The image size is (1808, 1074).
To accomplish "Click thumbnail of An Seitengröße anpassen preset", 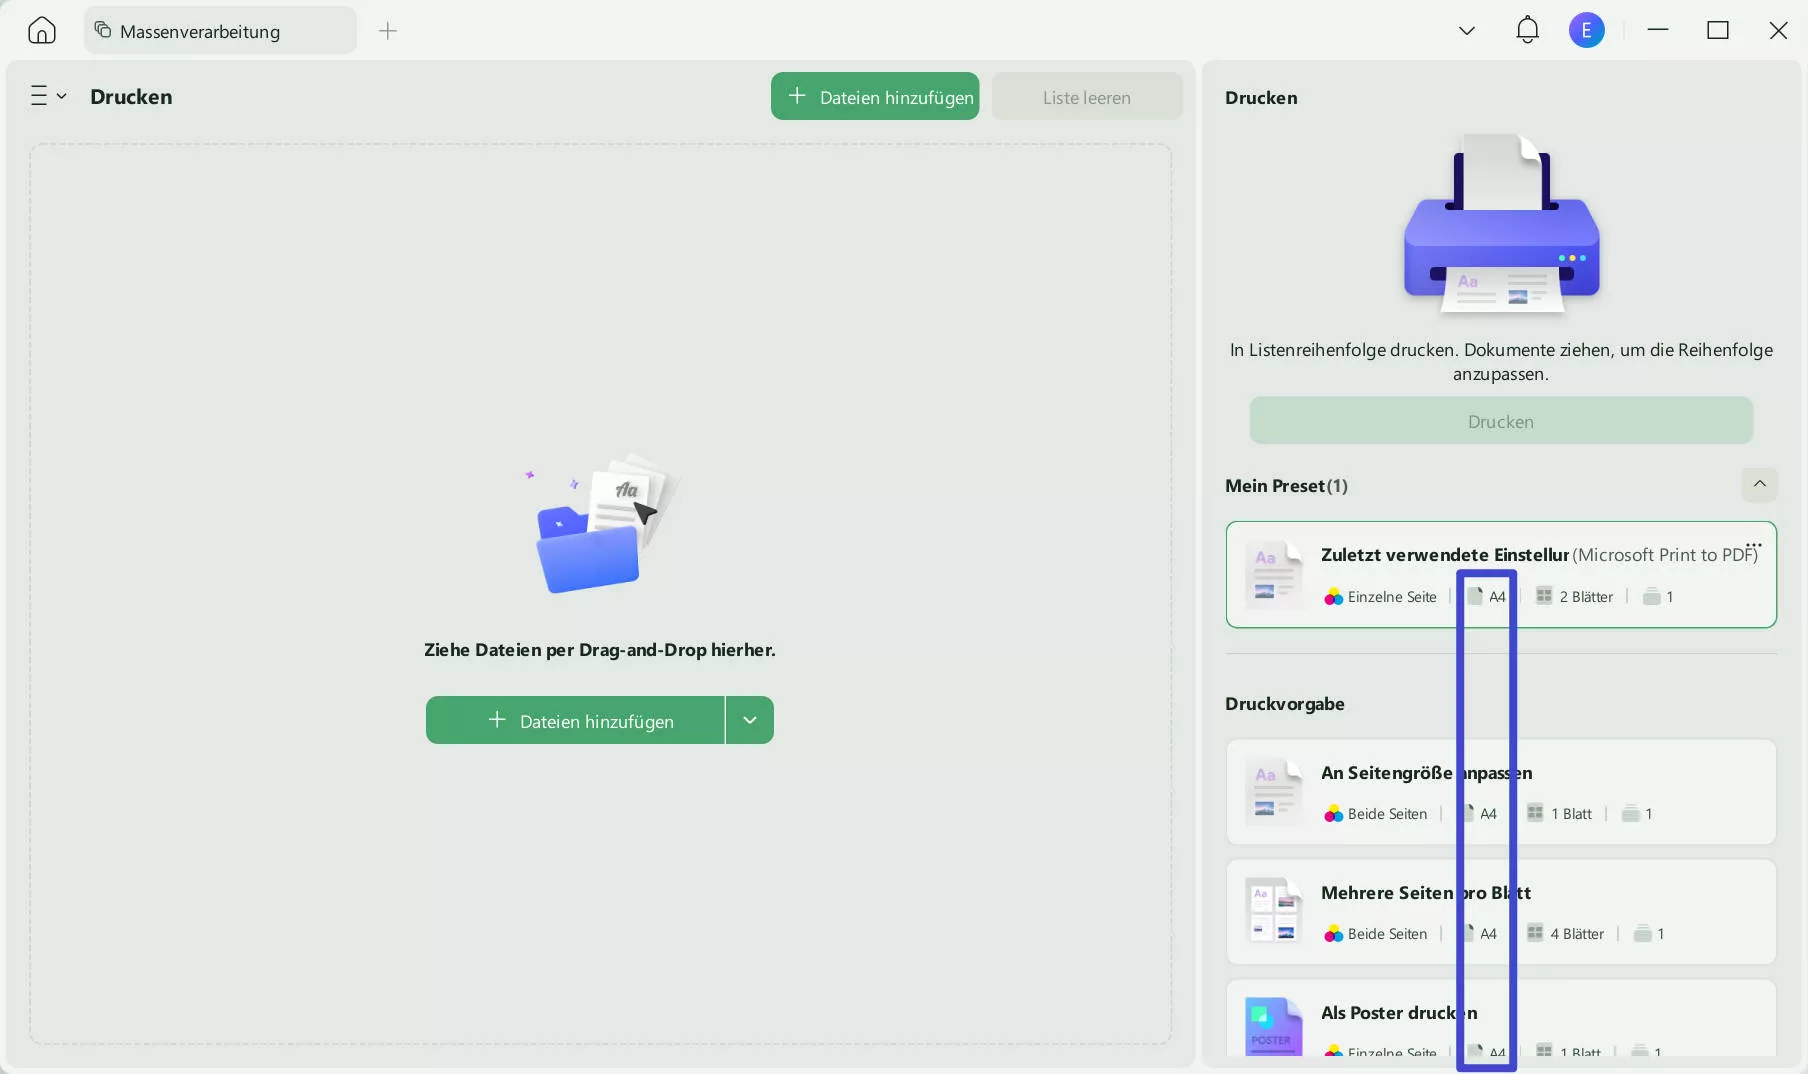I will coord(1274,792).
